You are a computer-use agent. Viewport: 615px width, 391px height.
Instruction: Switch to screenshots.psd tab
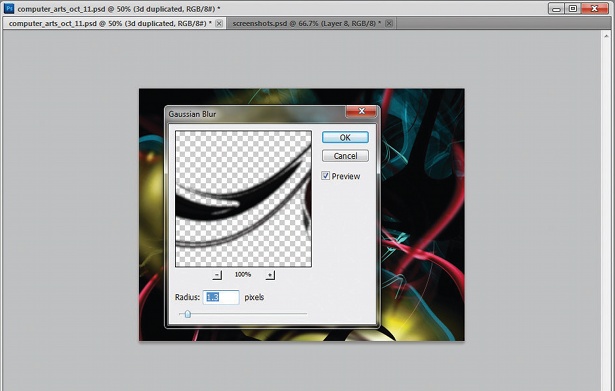[x=306, y=24]
